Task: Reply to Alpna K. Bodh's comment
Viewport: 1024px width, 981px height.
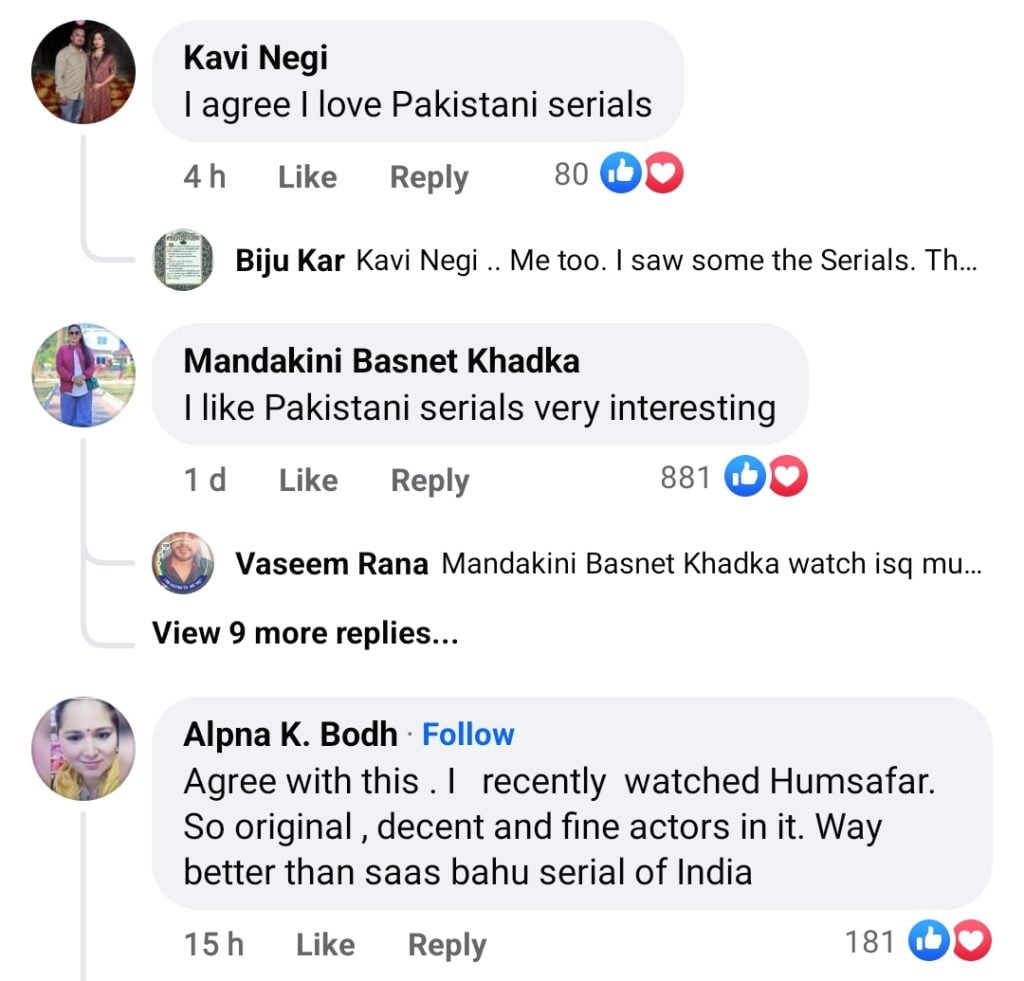Action: point(447,944)
